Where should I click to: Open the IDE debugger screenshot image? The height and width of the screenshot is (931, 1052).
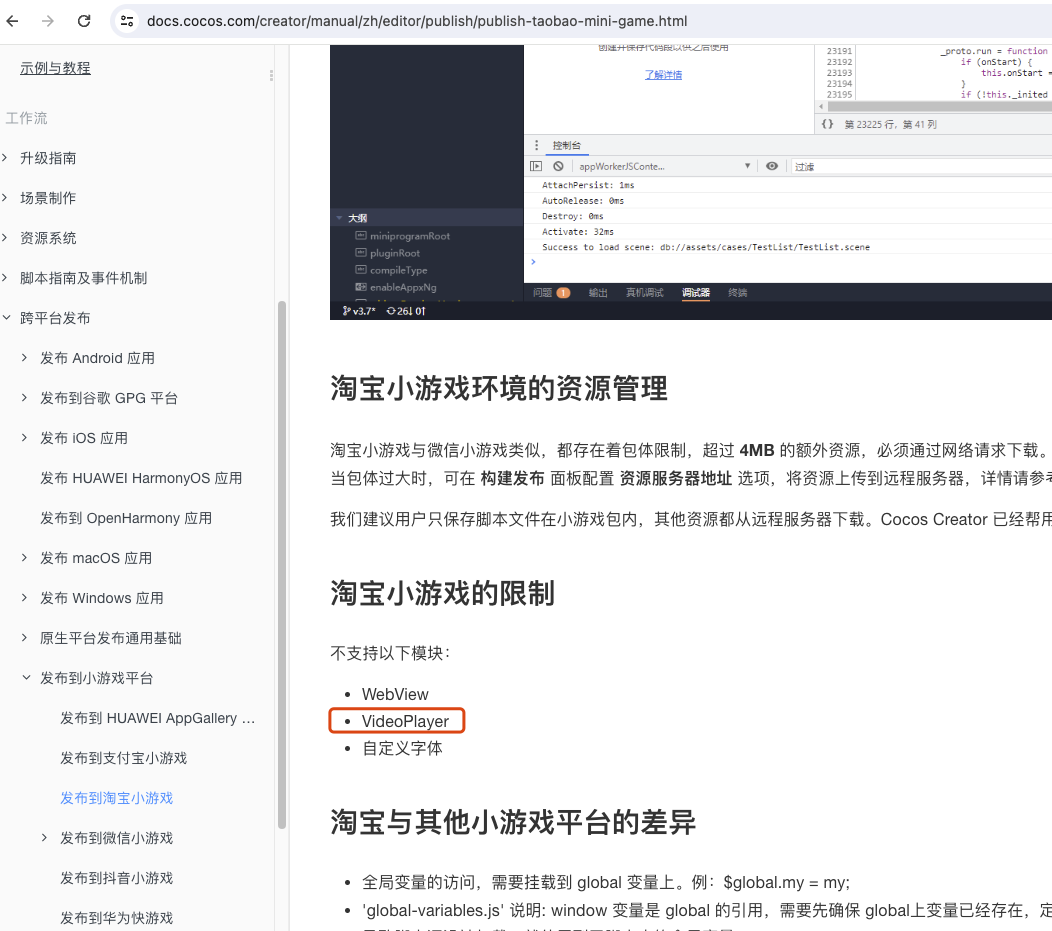point(691,182)
